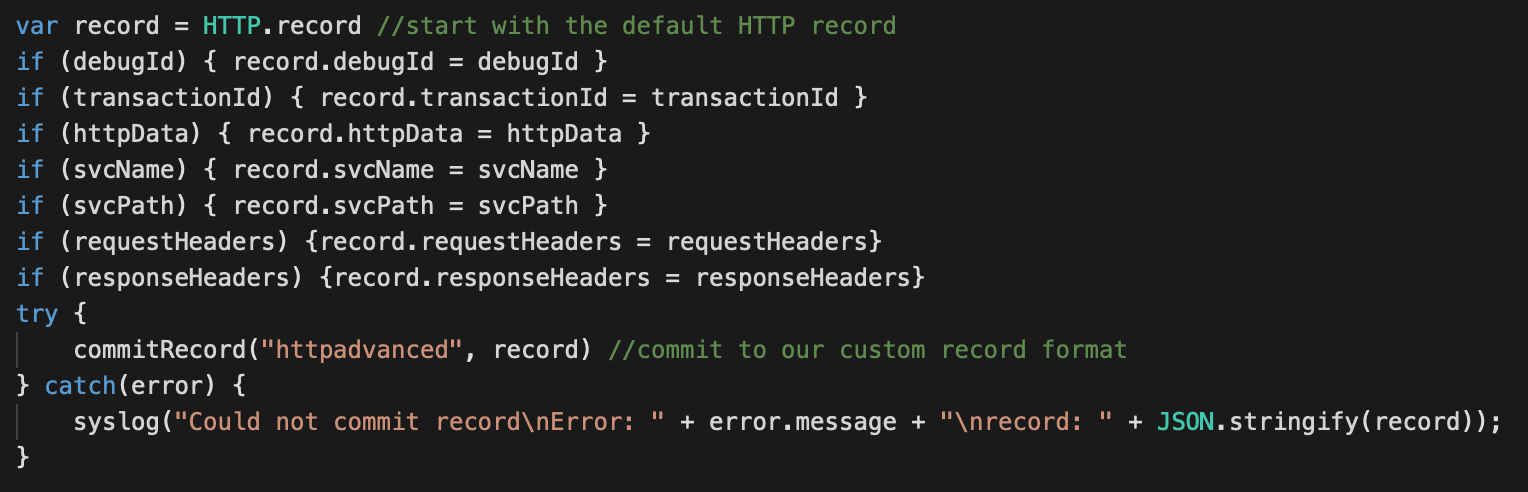1528x492 pixels.
Task: Place cursor on HTTP in HTTP.record
Action: point(231,25)
